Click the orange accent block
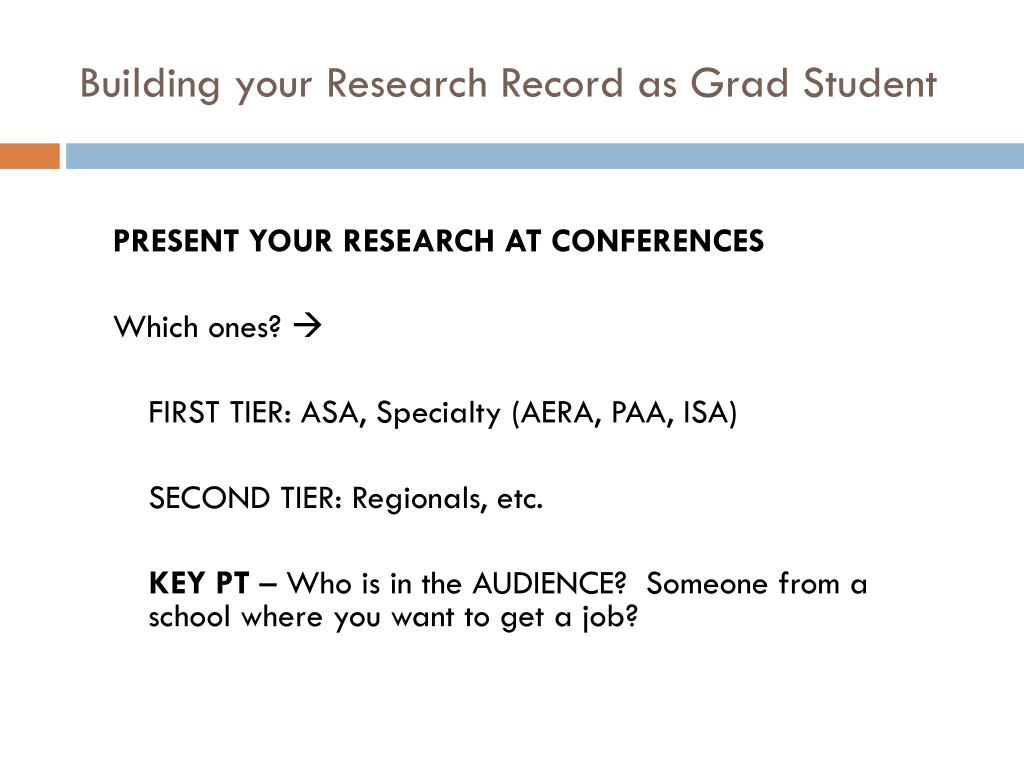 29,156
